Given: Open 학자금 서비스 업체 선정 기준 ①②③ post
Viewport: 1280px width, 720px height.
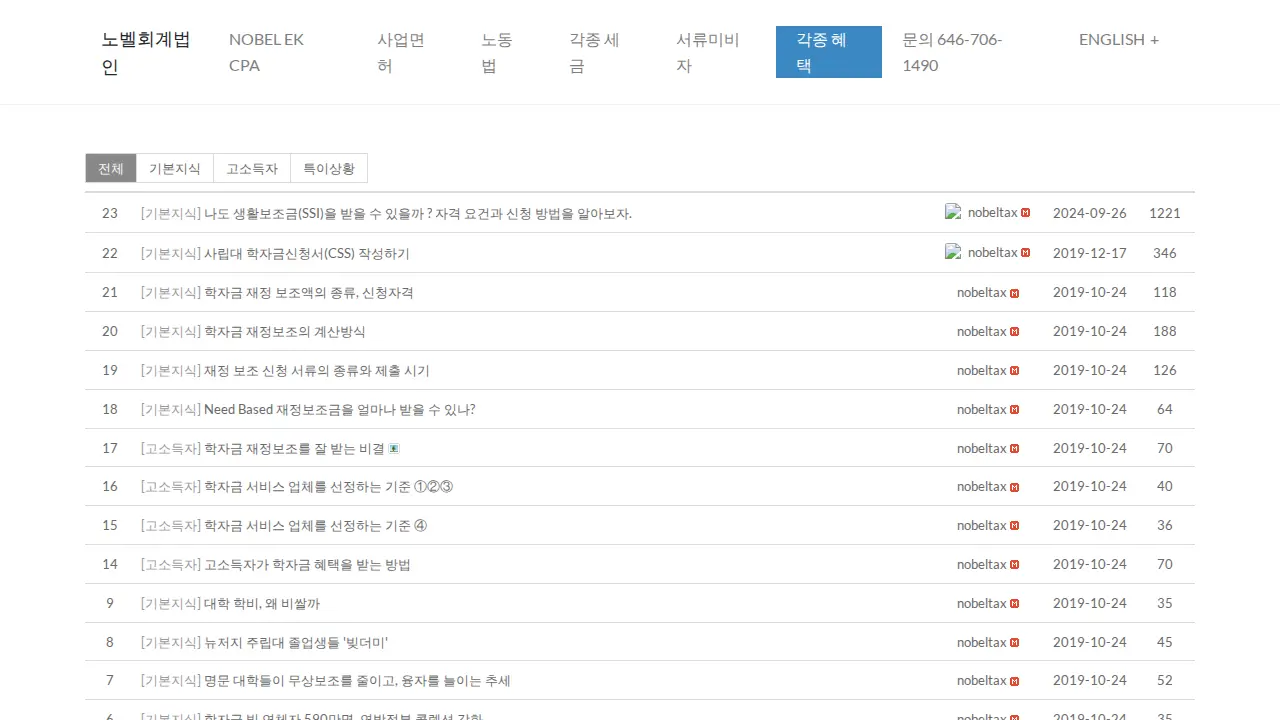Looking at the screenshot, I should pyautogui.click(x=329, y=487).
